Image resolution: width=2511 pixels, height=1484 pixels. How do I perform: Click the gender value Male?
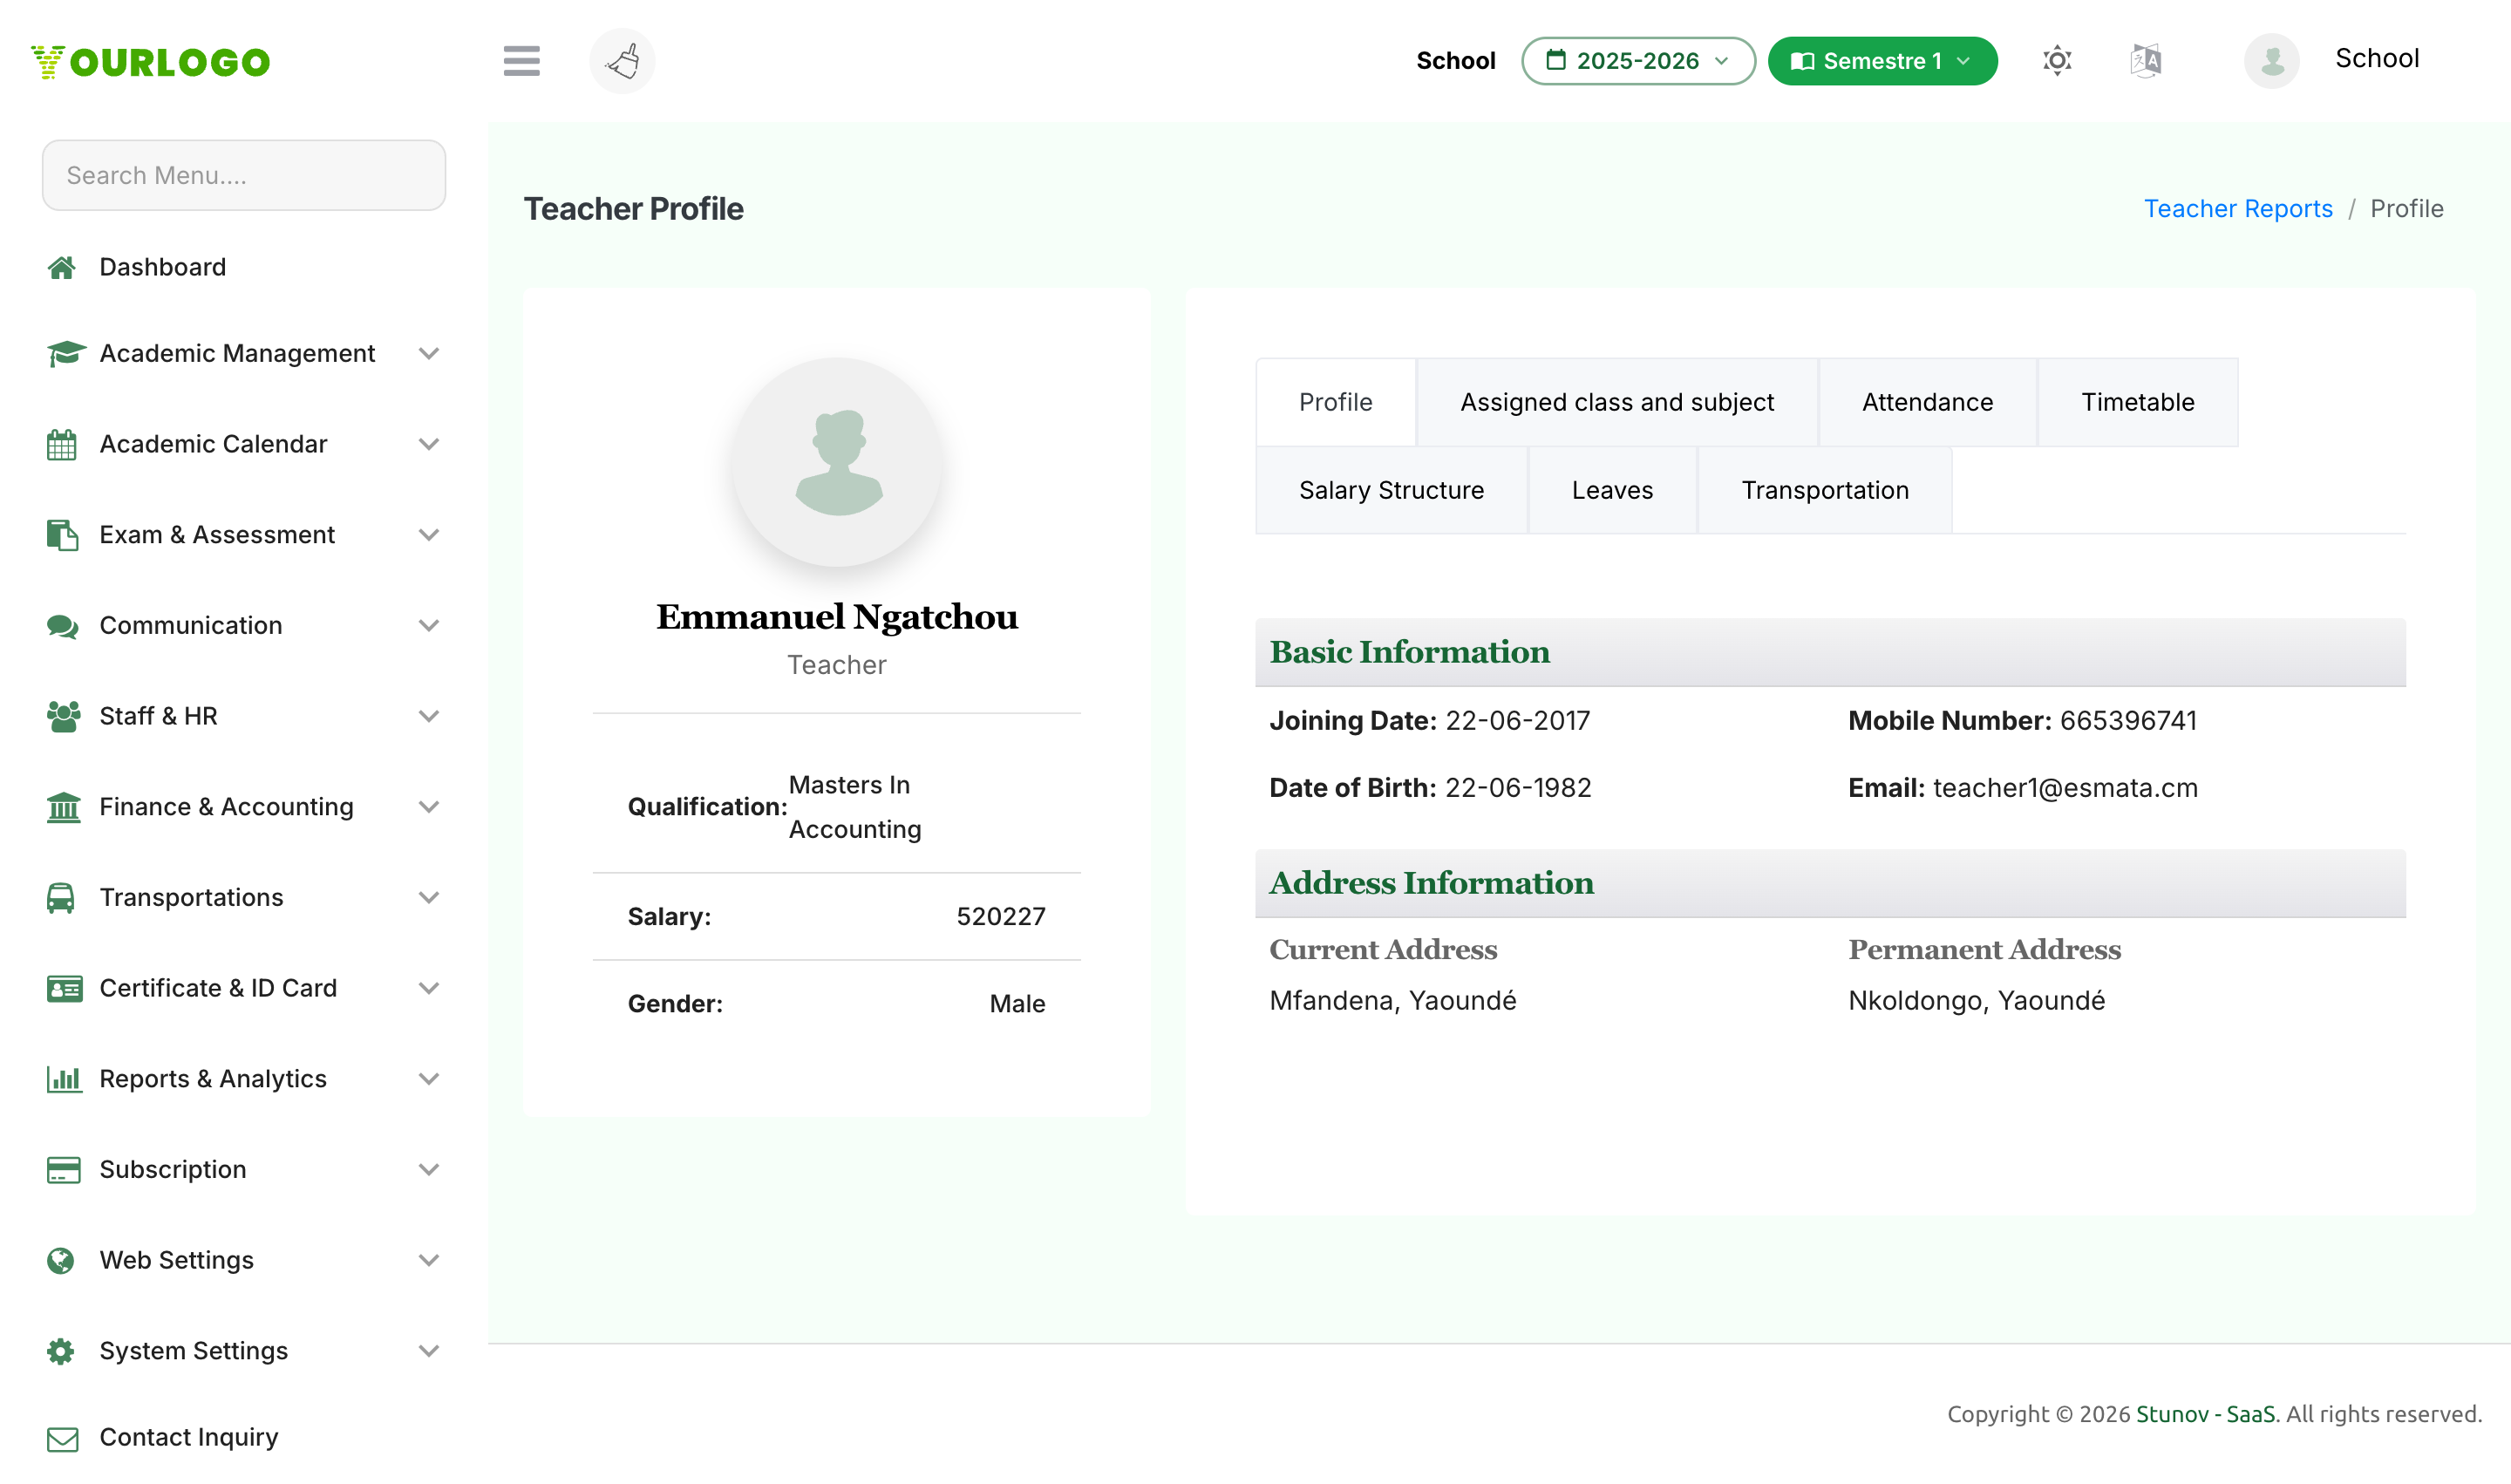coord(1017,1004)
